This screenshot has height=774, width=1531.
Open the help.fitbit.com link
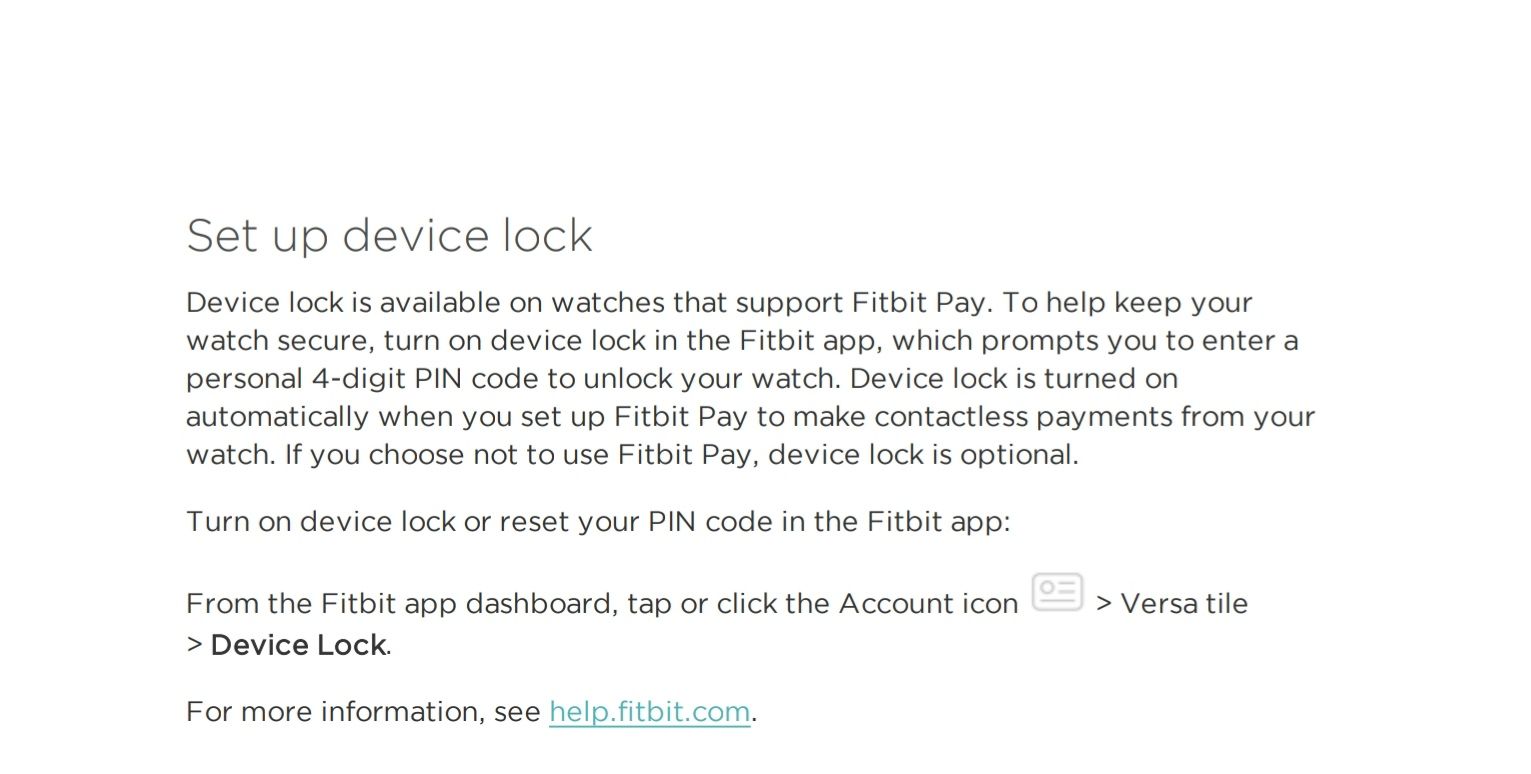[x=649, y=712]
